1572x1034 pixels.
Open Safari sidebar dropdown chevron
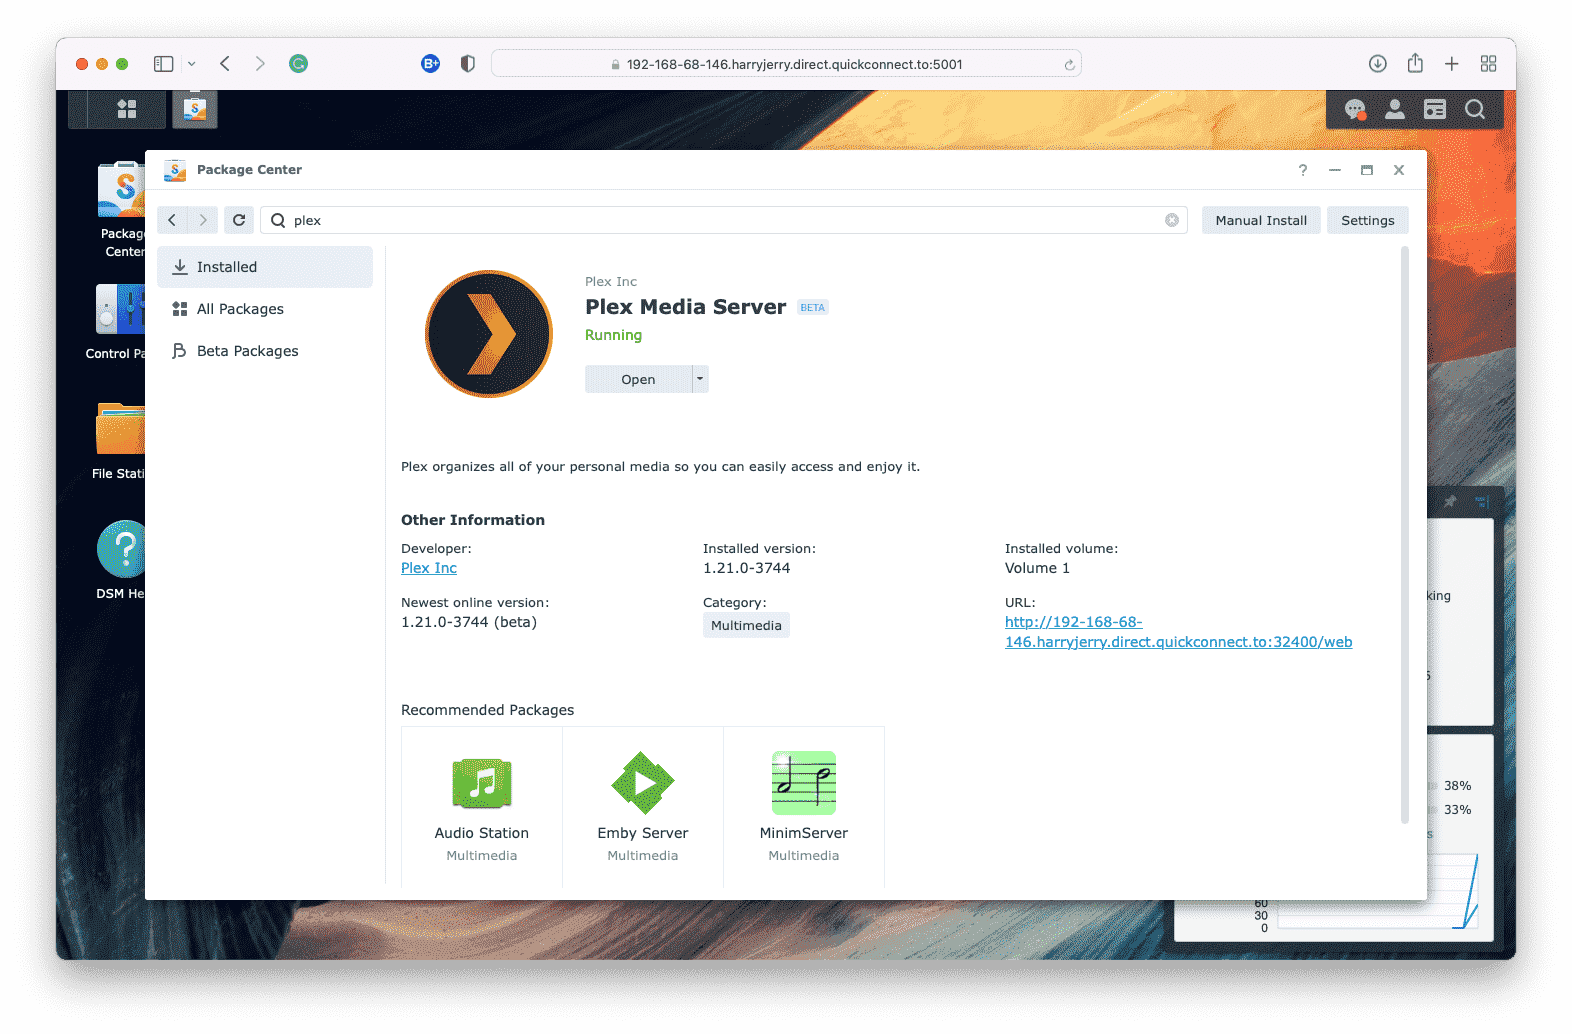click(191, 64)
